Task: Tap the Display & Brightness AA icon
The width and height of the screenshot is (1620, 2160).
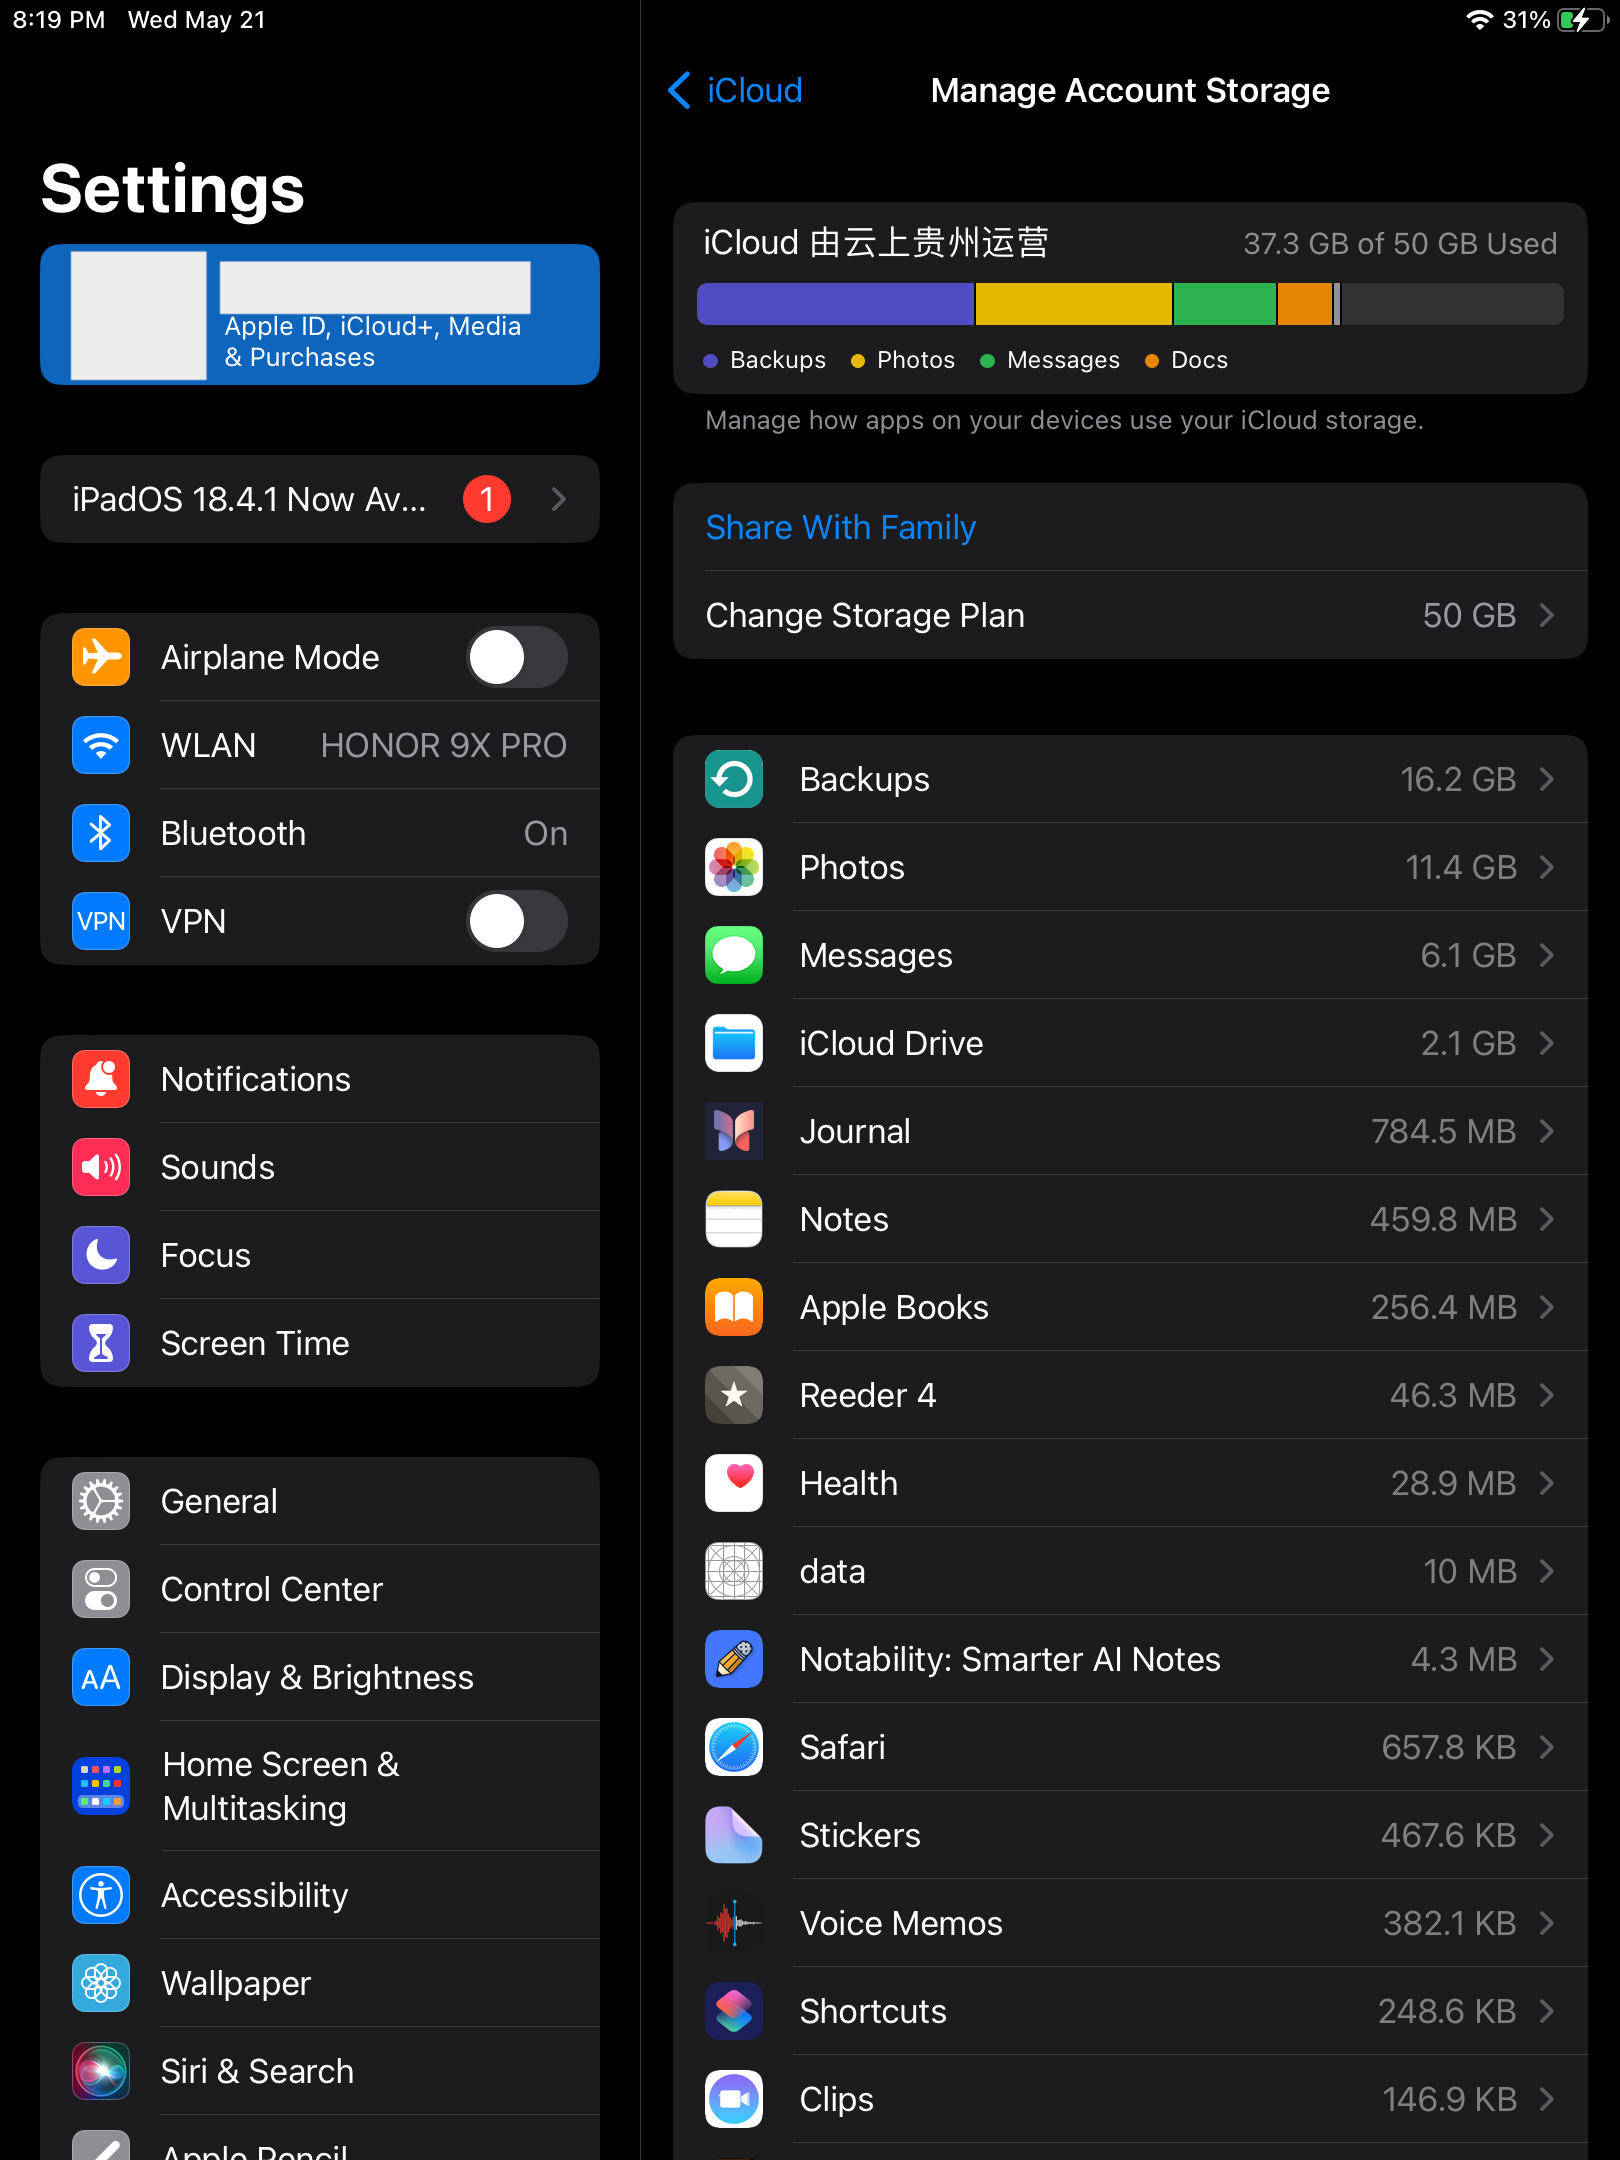Action: pyautogui.click(x=101, y=1677)
